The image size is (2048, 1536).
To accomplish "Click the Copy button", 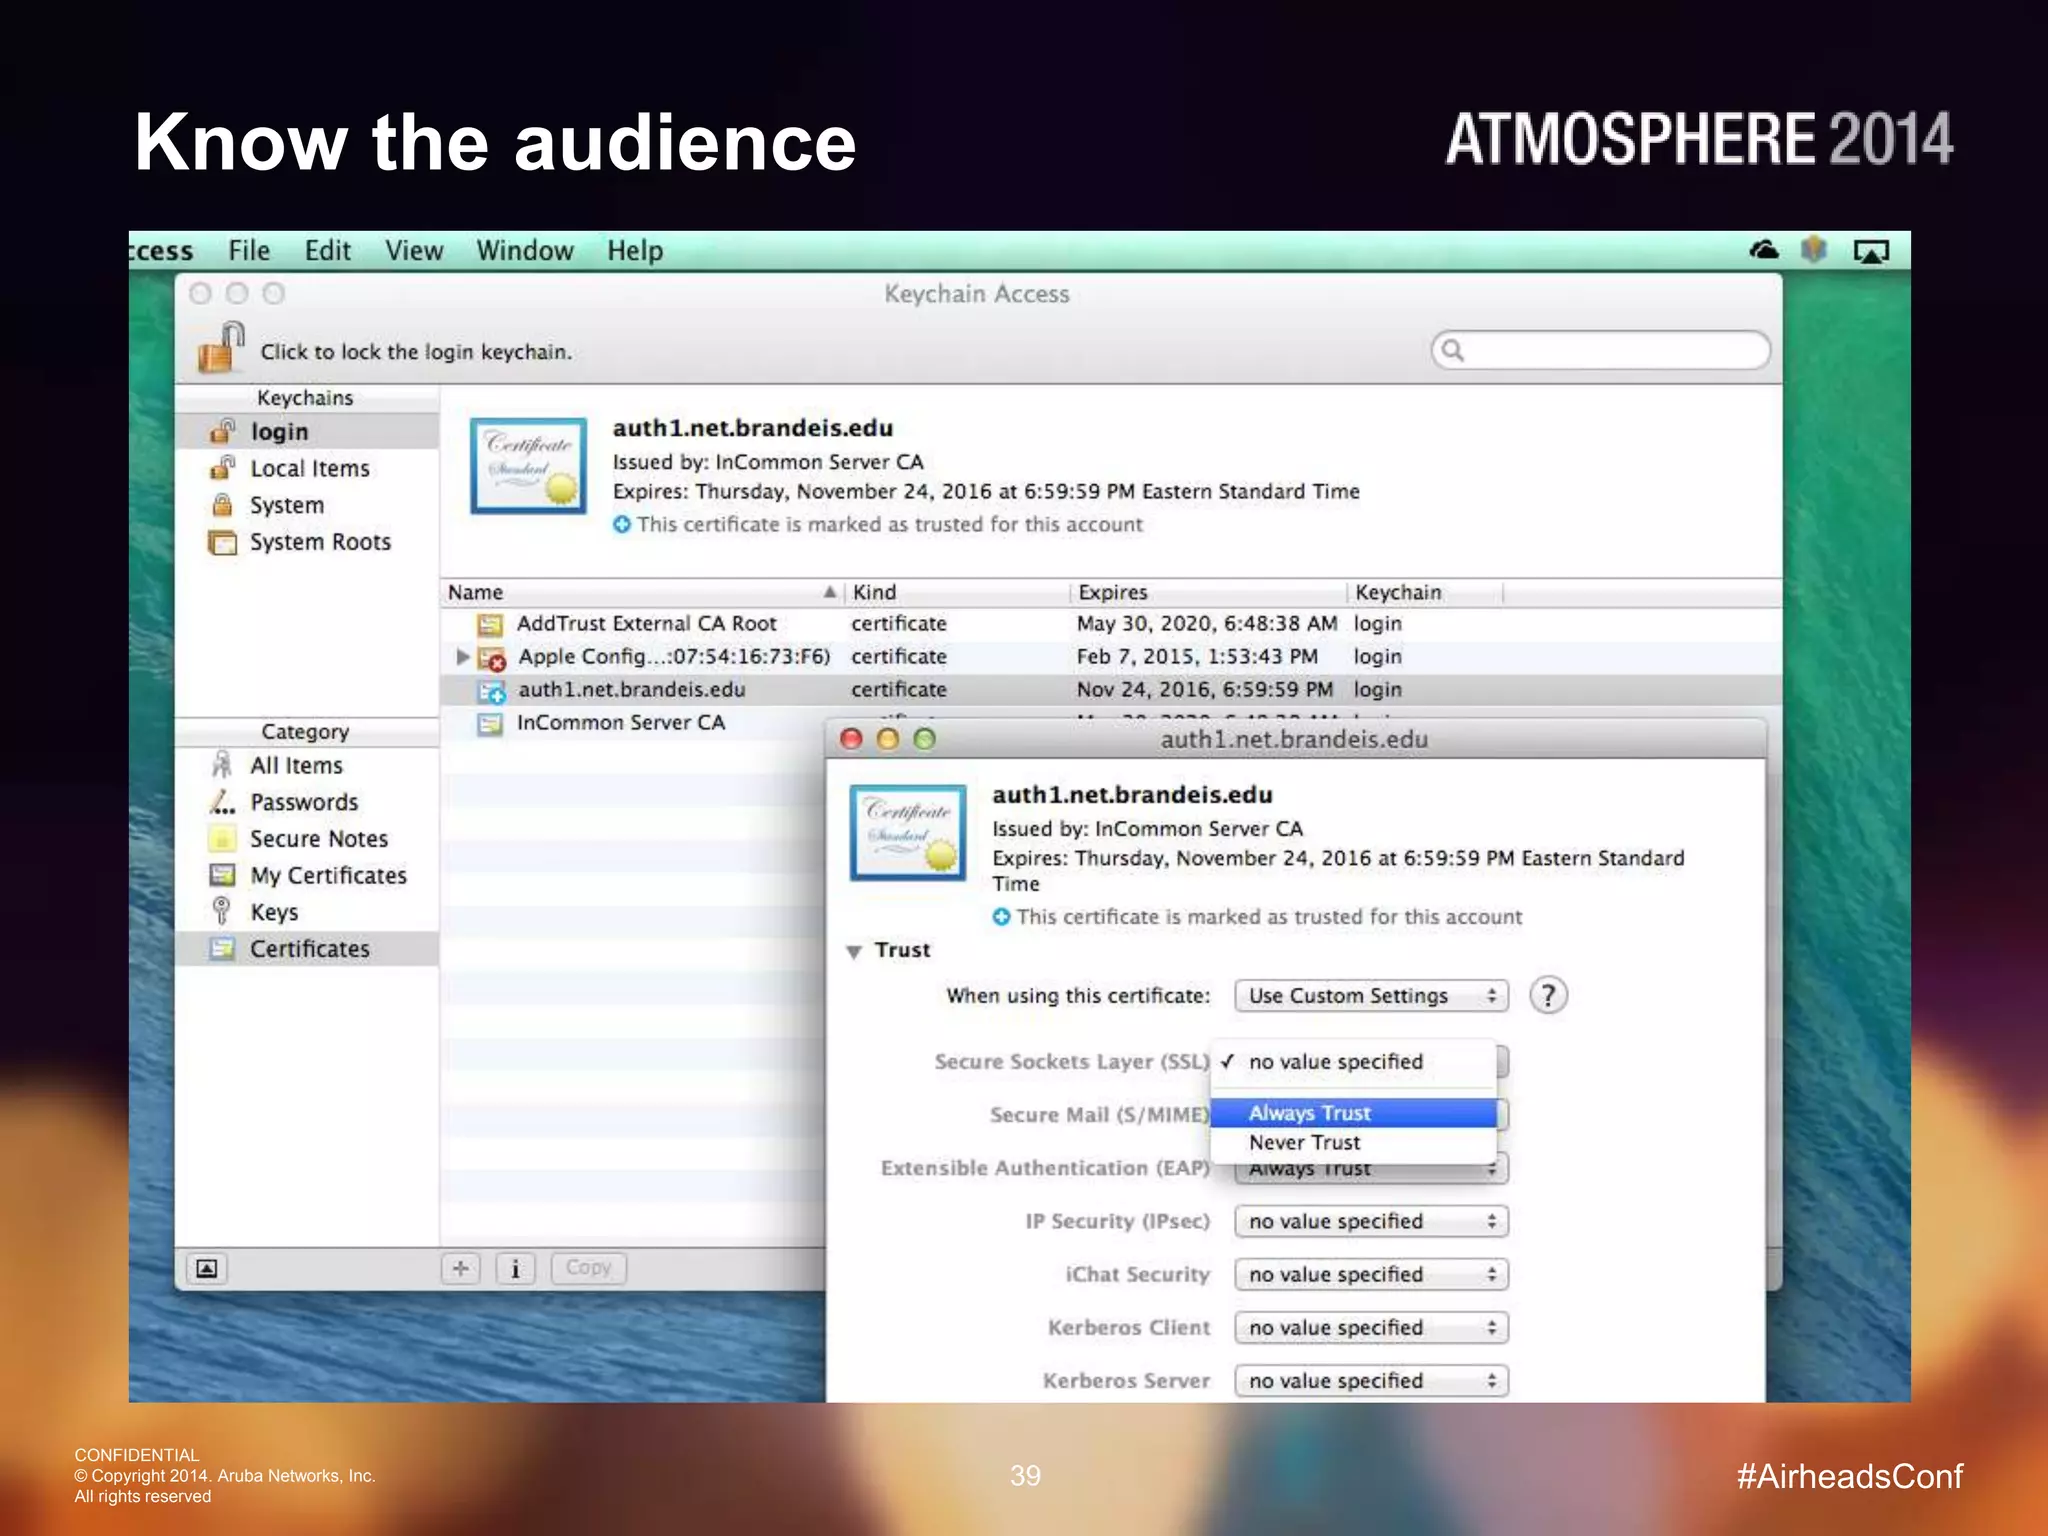I will (x=589, y=1268).
